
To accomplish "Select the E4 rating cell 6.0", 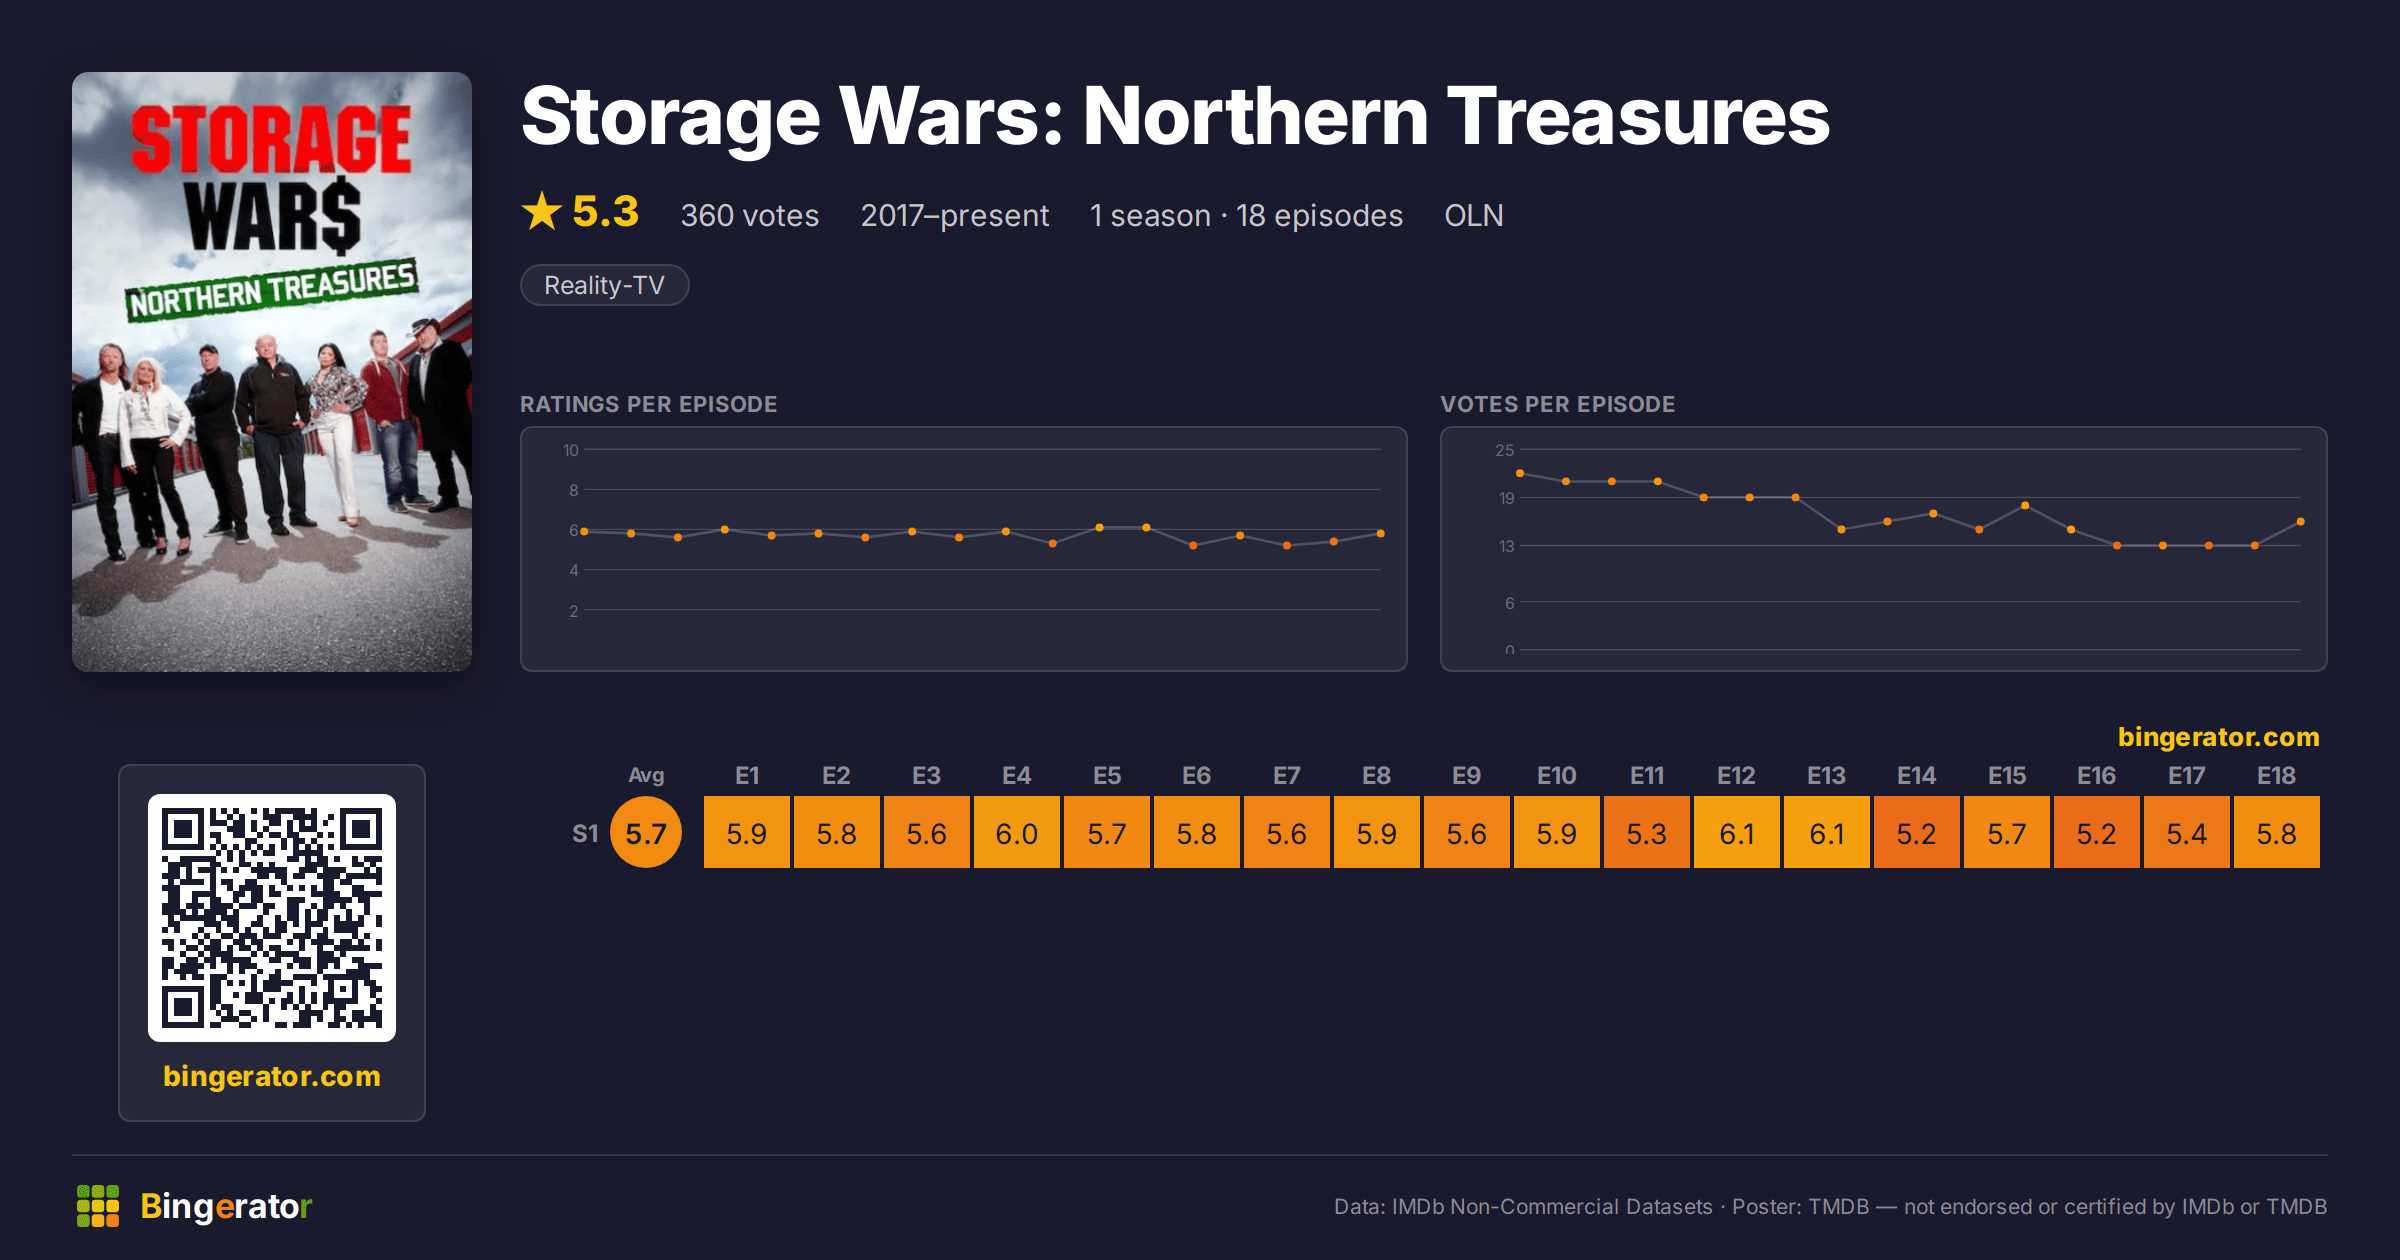I will coord(1017,832).
